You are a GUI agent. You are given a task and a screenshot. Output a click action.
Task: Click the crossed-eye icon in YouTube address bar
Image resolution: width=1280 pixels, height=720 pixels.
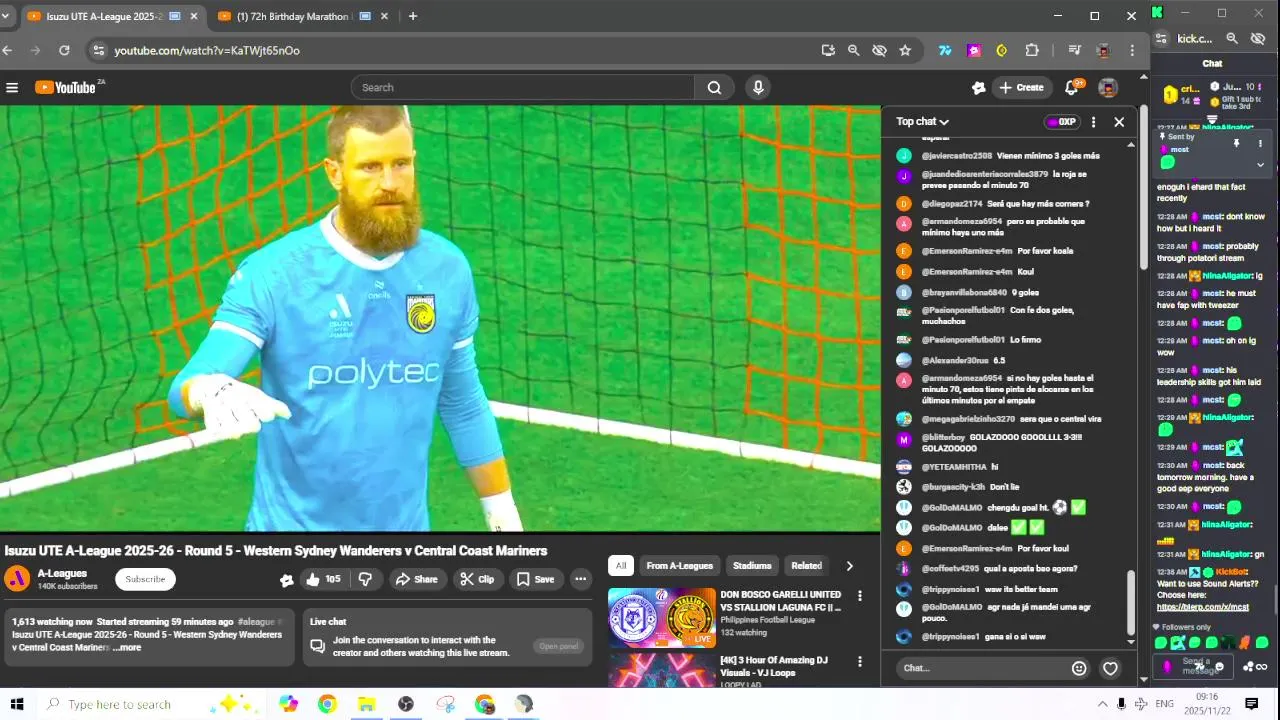point(879,50)
